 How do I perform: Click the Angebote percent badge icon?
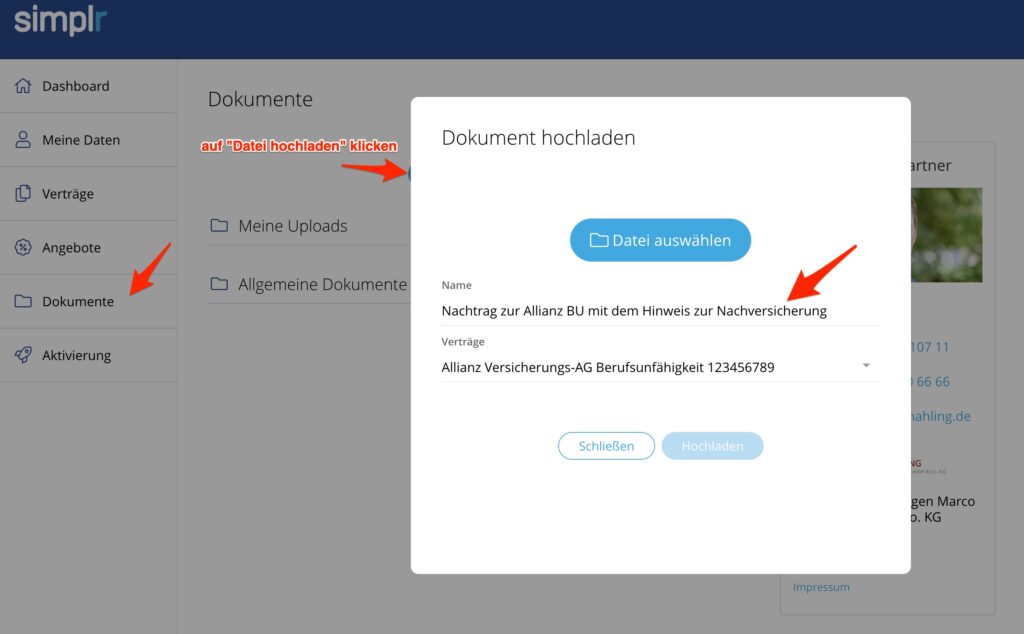(23, 247)
